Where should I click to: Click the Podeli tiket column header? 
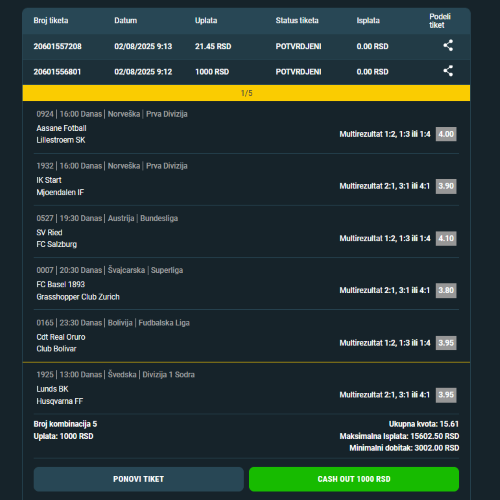tap(440, 21)
